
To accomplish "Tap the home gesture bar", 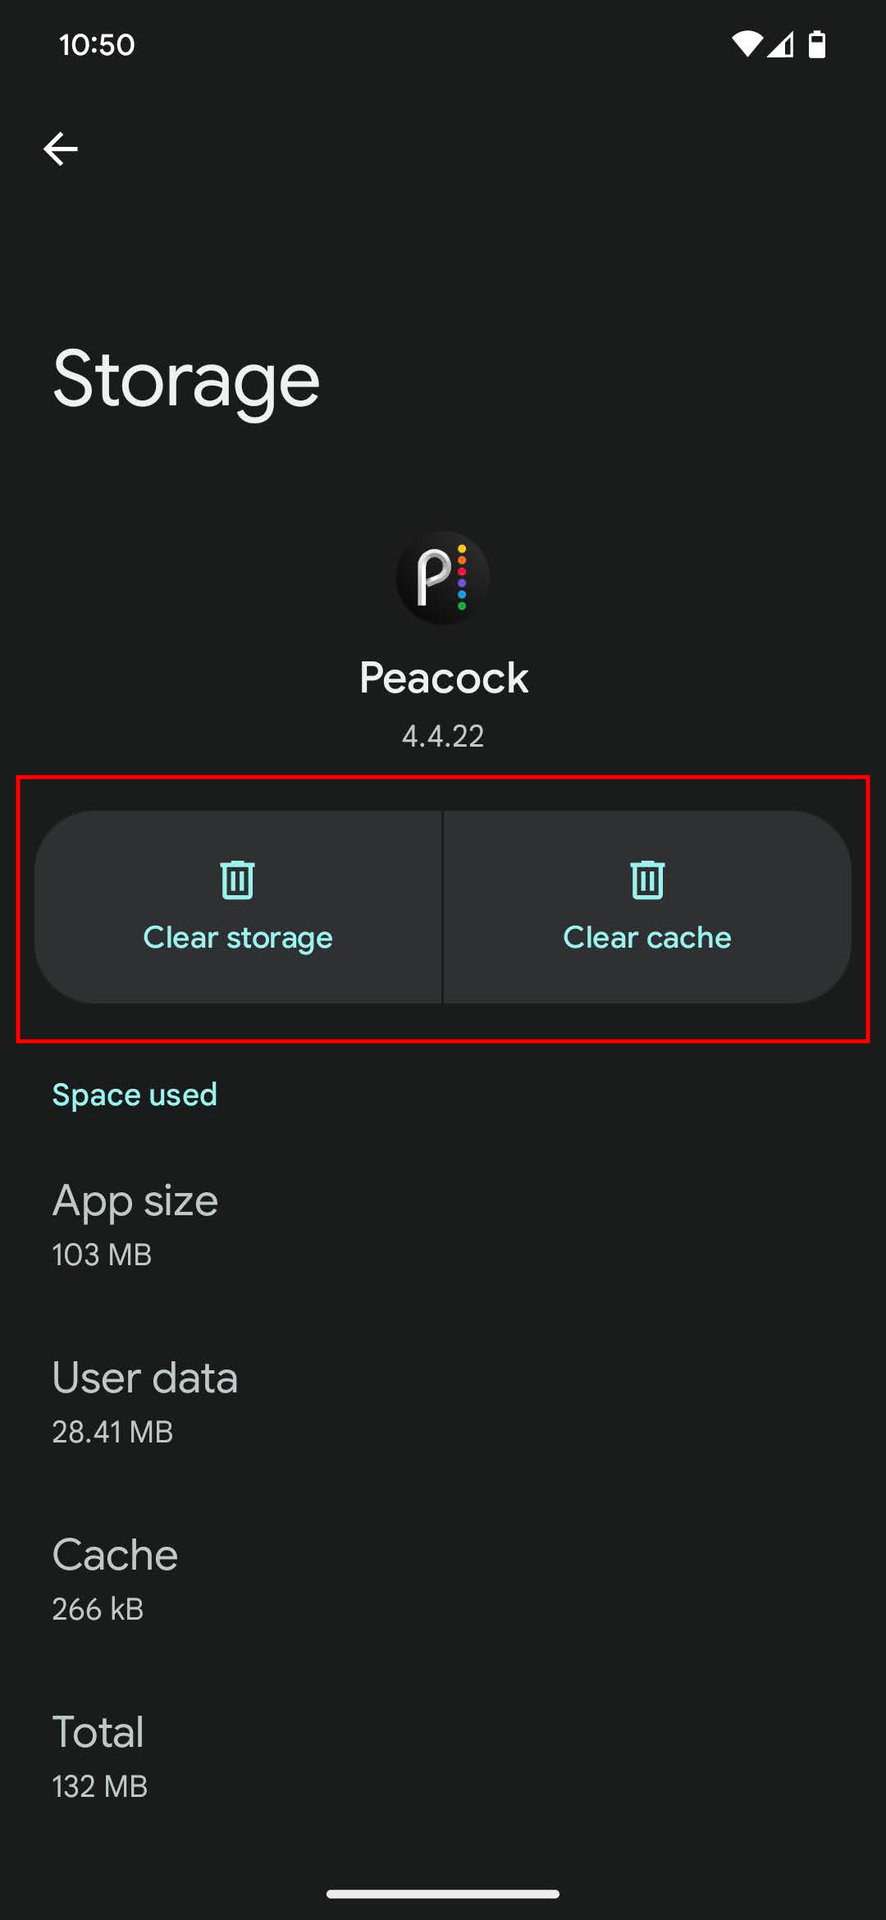I will (x=443, y=1893).
